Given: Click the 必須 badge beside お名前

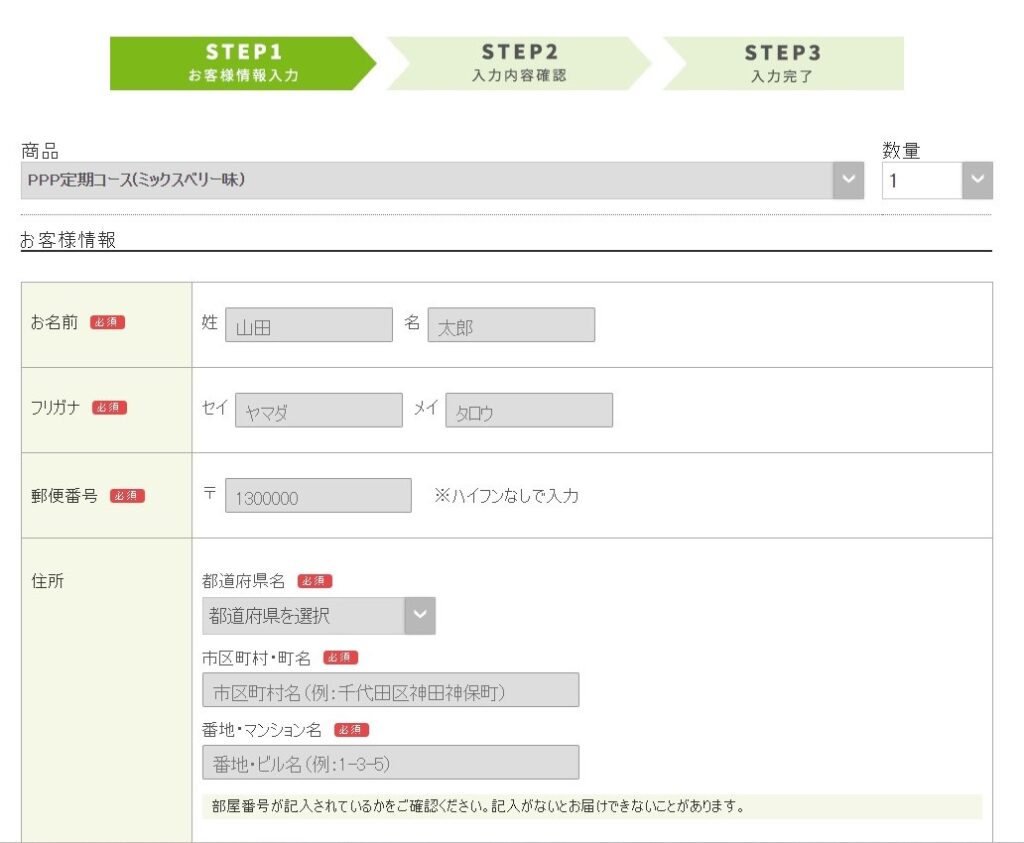Looking at the screenshot, I should tap(108, 322).
